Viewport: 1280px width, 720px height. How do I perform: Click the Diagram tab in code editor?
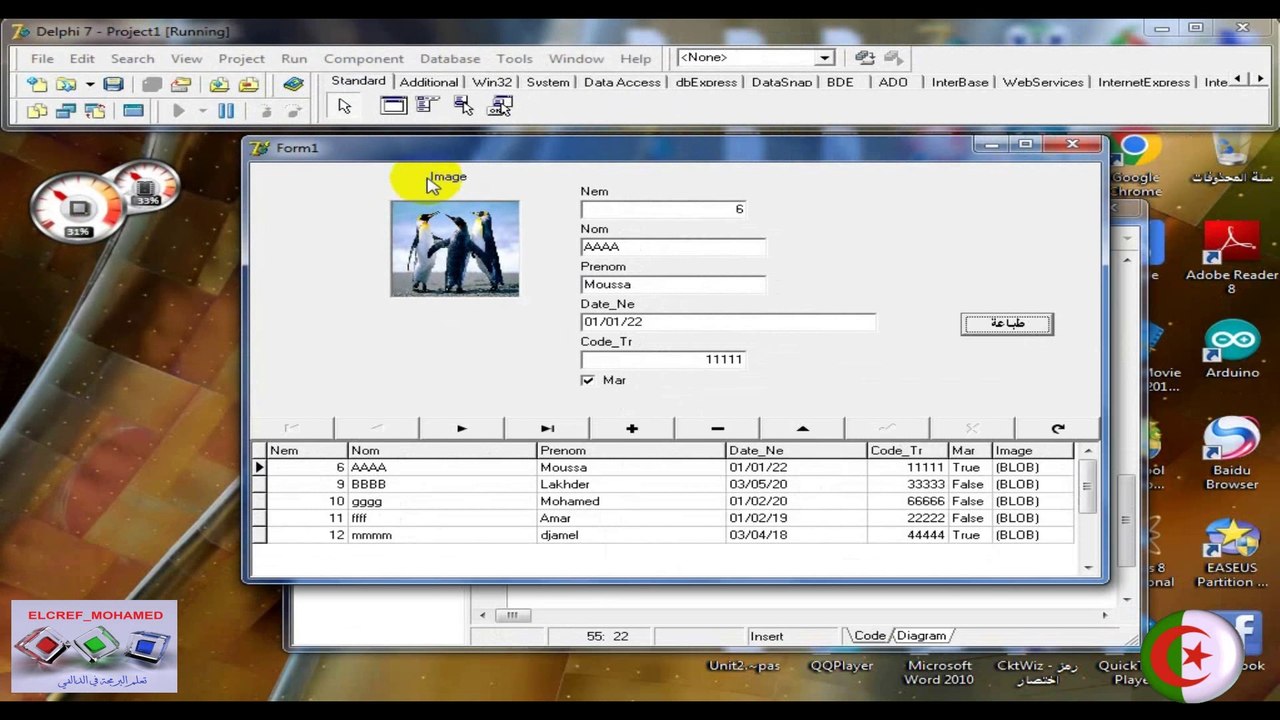click(x=921, y=636)
